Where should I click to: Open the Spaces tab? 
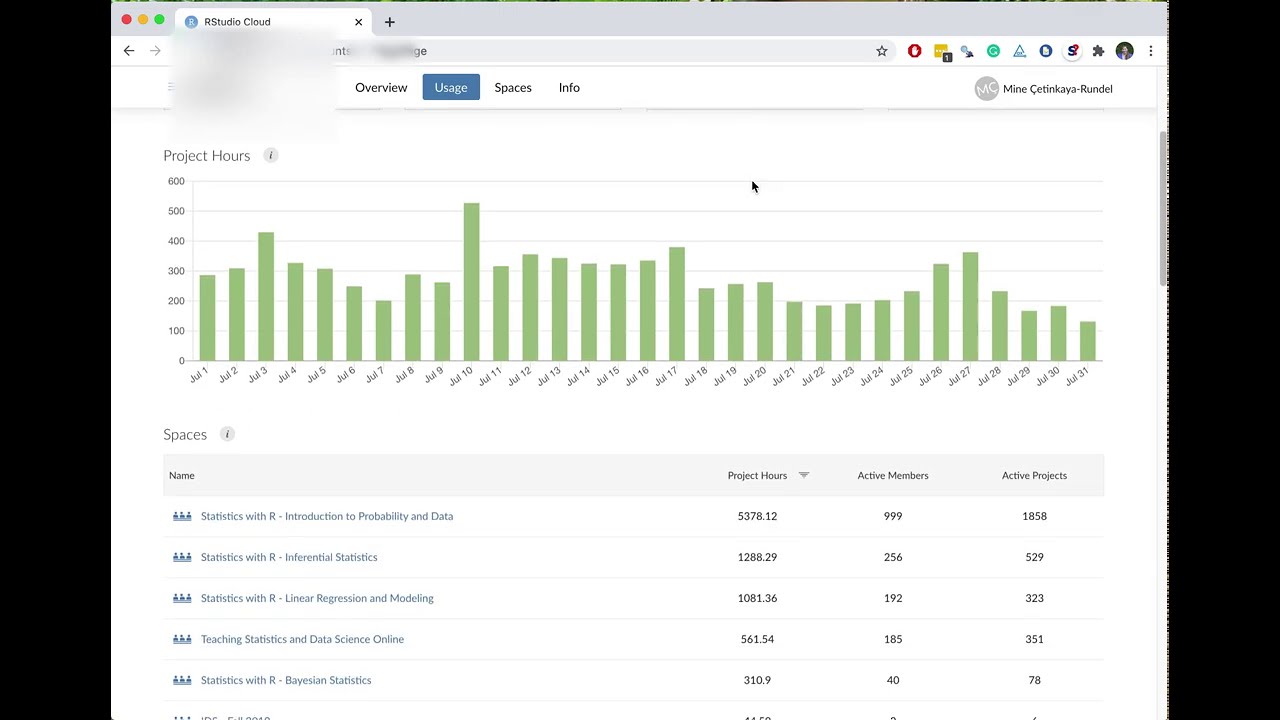click(513, 88)
